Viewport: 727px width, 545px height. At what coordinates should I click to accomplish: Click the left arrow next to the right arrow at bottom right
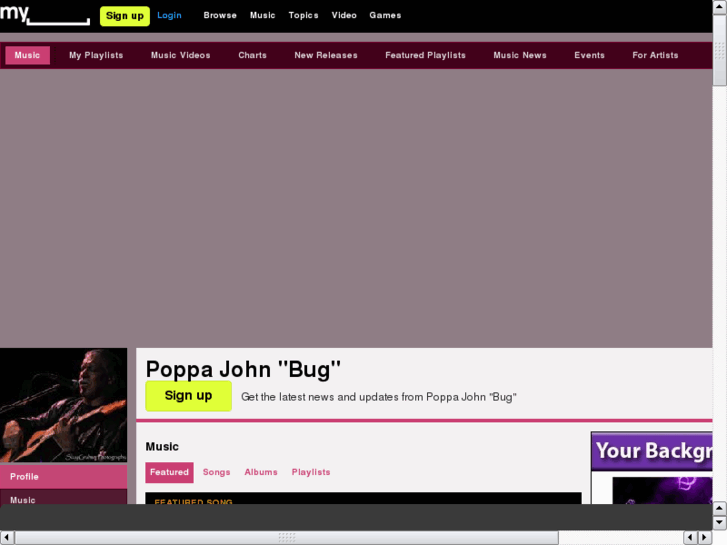691,538
